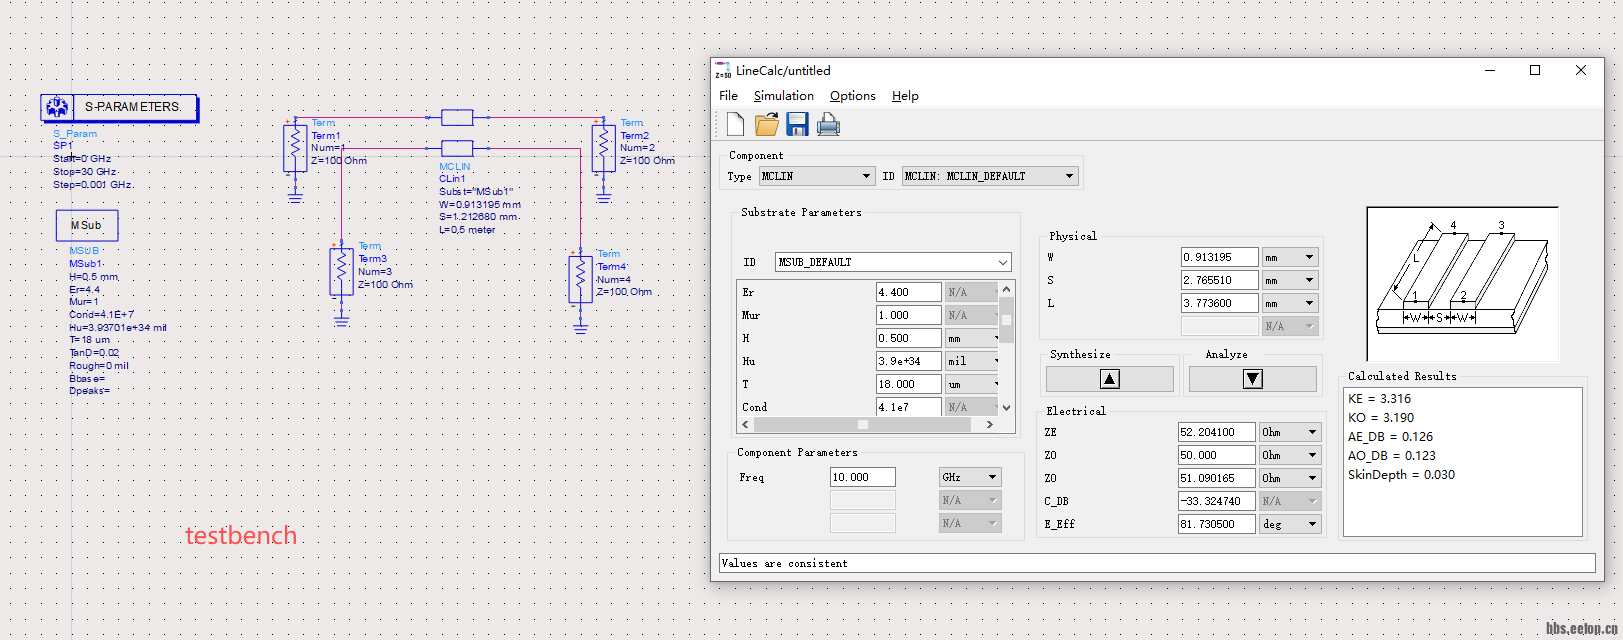
Task: Select the MSub substrate component box
Action: click(87, 225)
